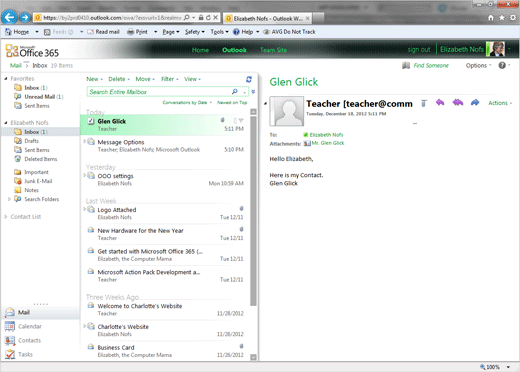Open the browser Favorites star icon

(502, 18)
